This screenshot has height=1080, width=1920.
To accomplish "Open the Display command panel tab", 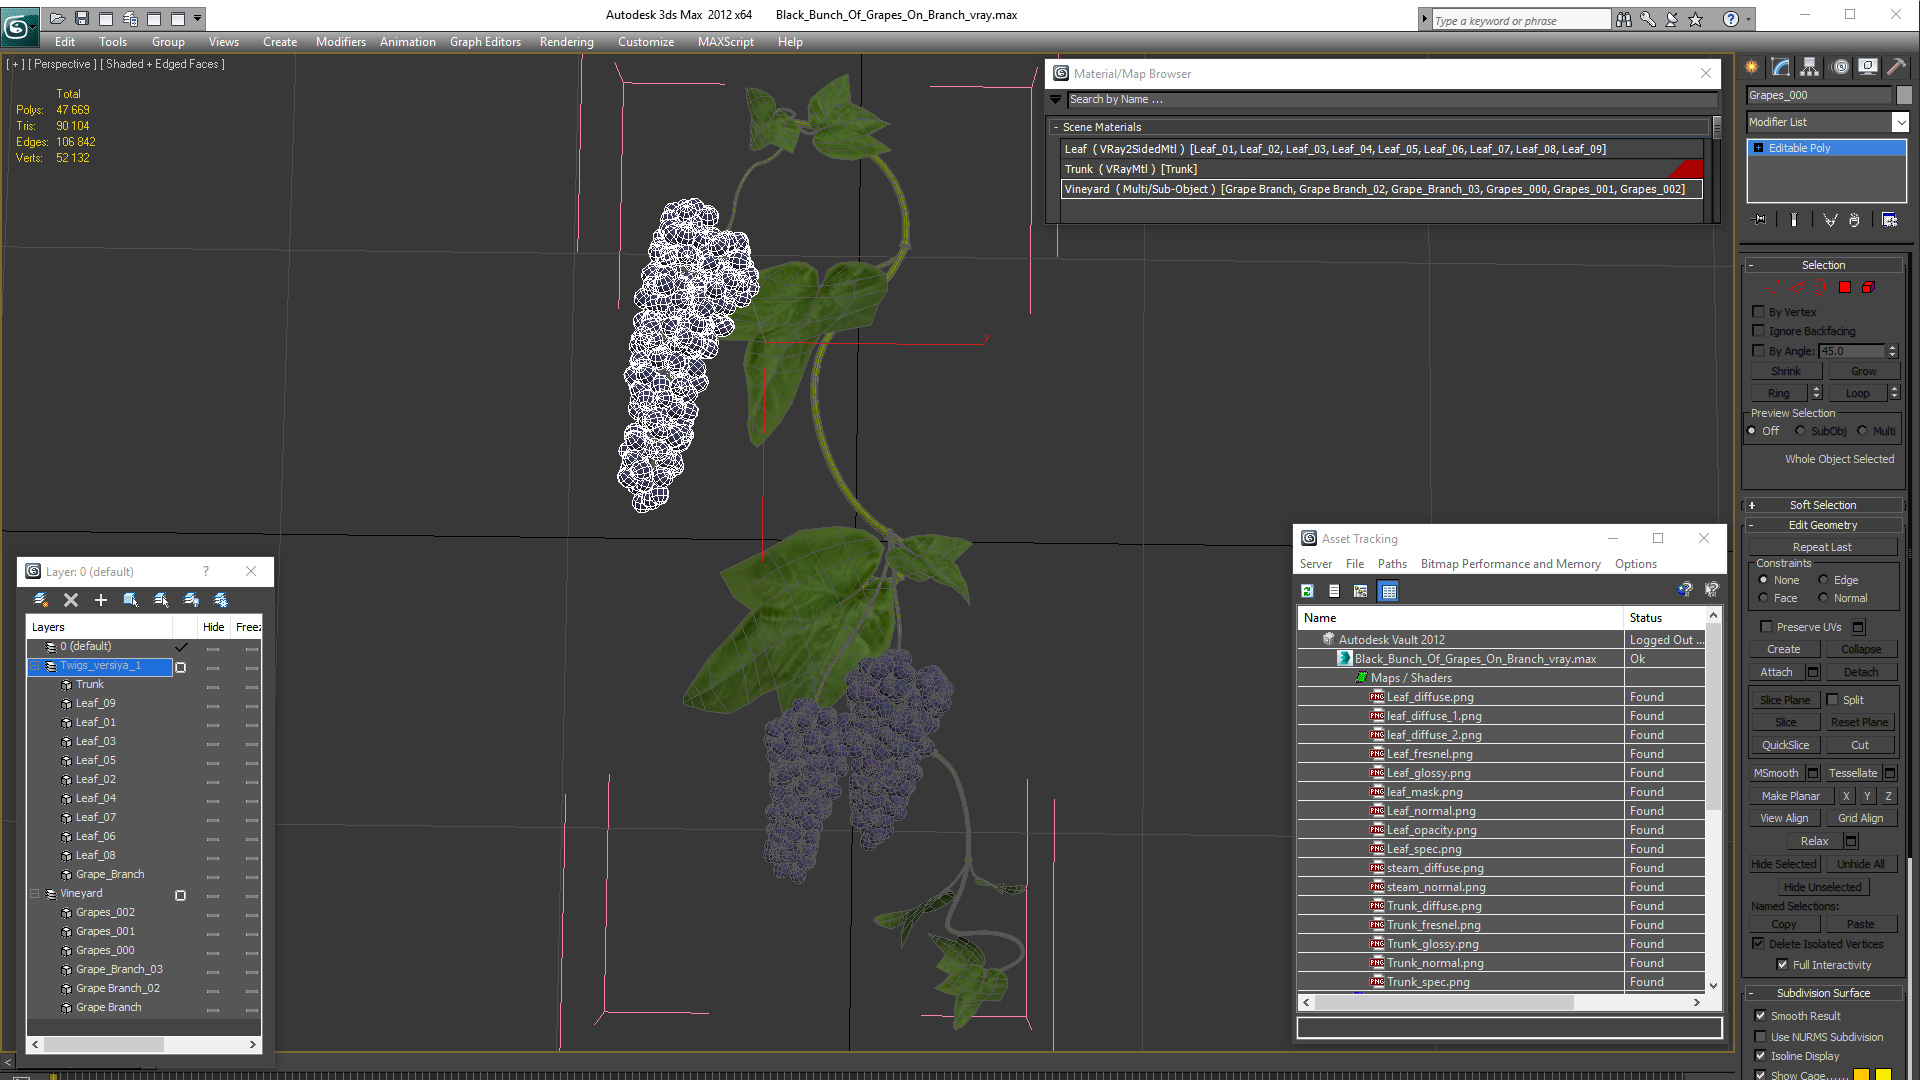I will click(x=1867, y=67).
